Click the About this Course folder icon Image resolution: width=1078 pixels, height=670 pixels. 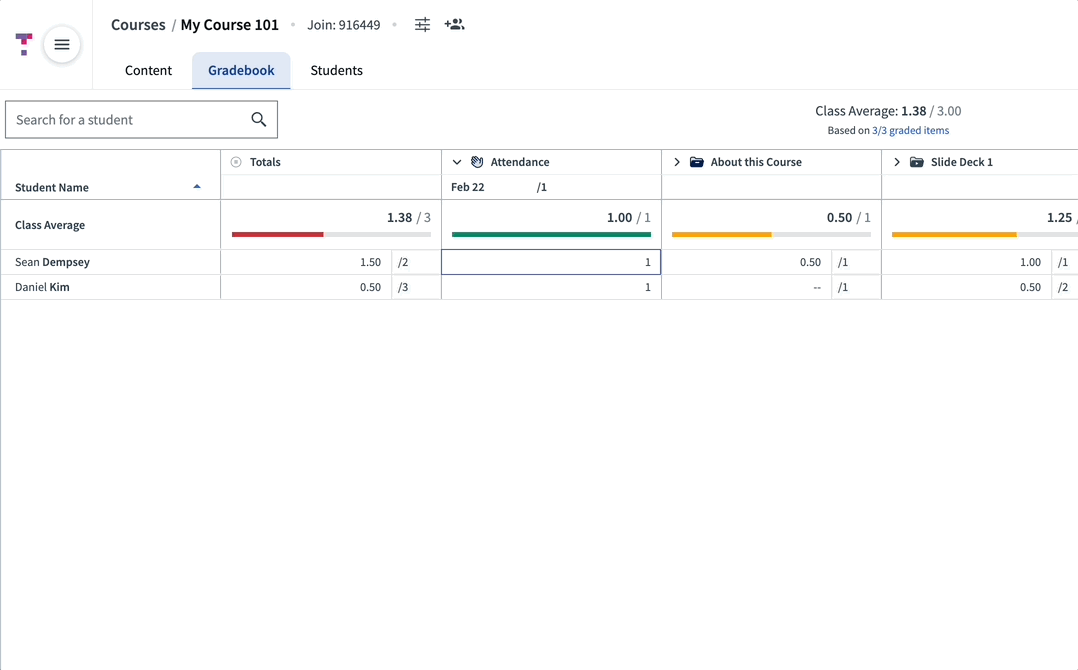tap(696, 162)
